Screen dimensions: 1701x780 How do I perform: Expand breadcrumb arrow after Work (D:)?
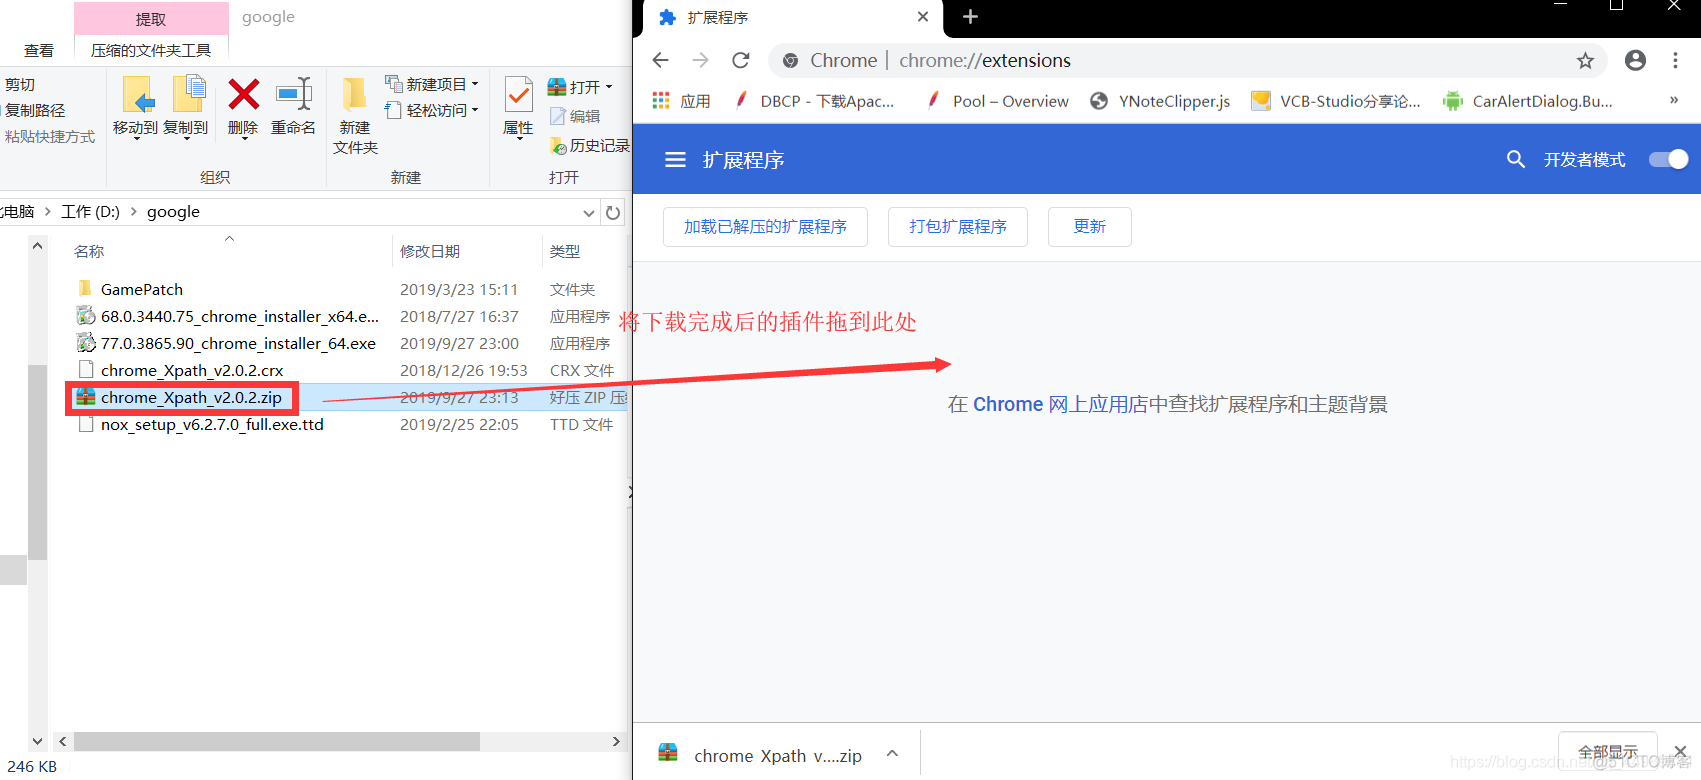point(133,212)
